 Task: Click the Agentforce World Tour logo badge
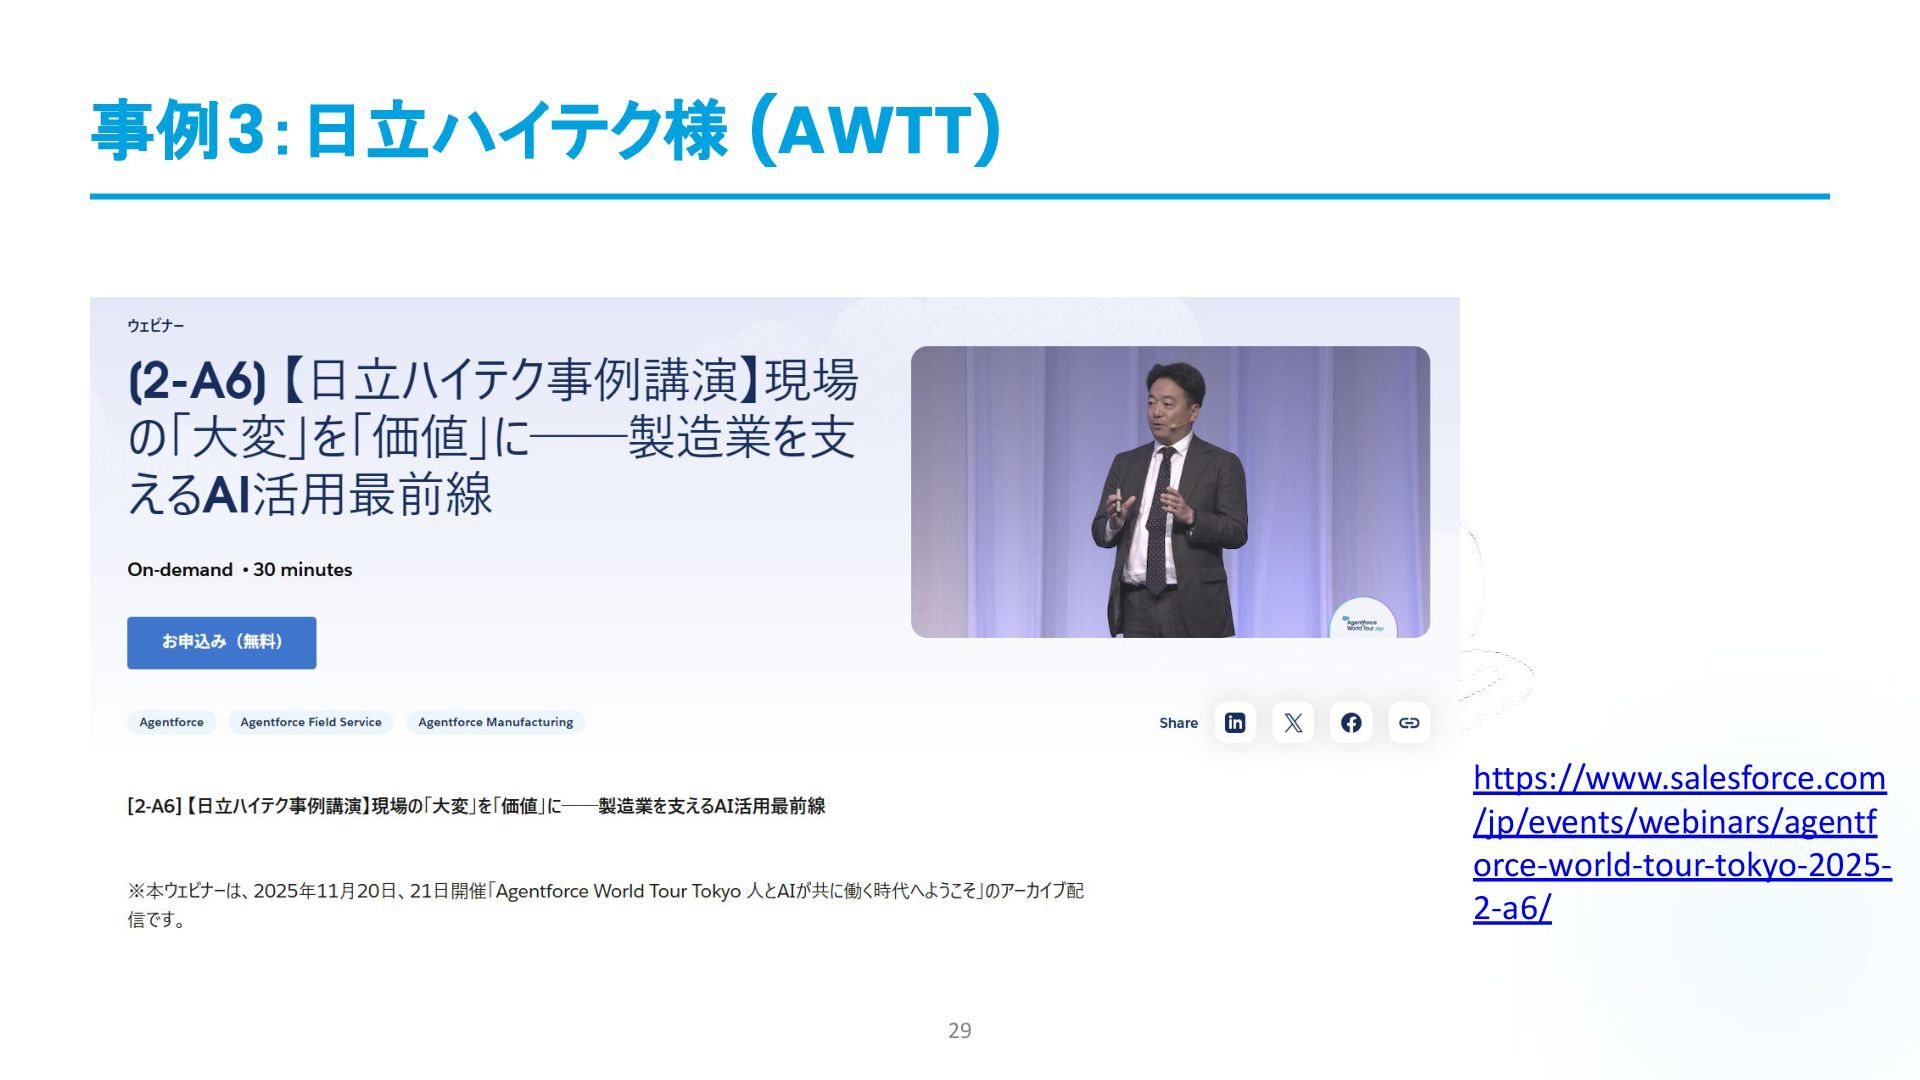coord(1363,623)
